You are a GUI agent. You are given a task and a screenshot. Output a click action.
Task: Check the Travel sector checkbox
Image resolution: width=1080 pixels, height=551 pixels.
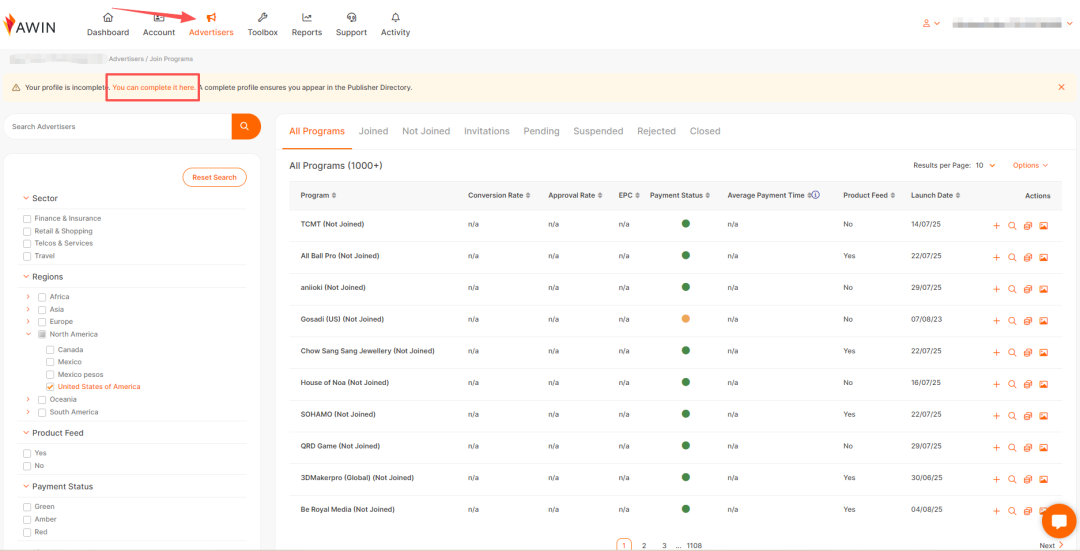coord(27,256)
